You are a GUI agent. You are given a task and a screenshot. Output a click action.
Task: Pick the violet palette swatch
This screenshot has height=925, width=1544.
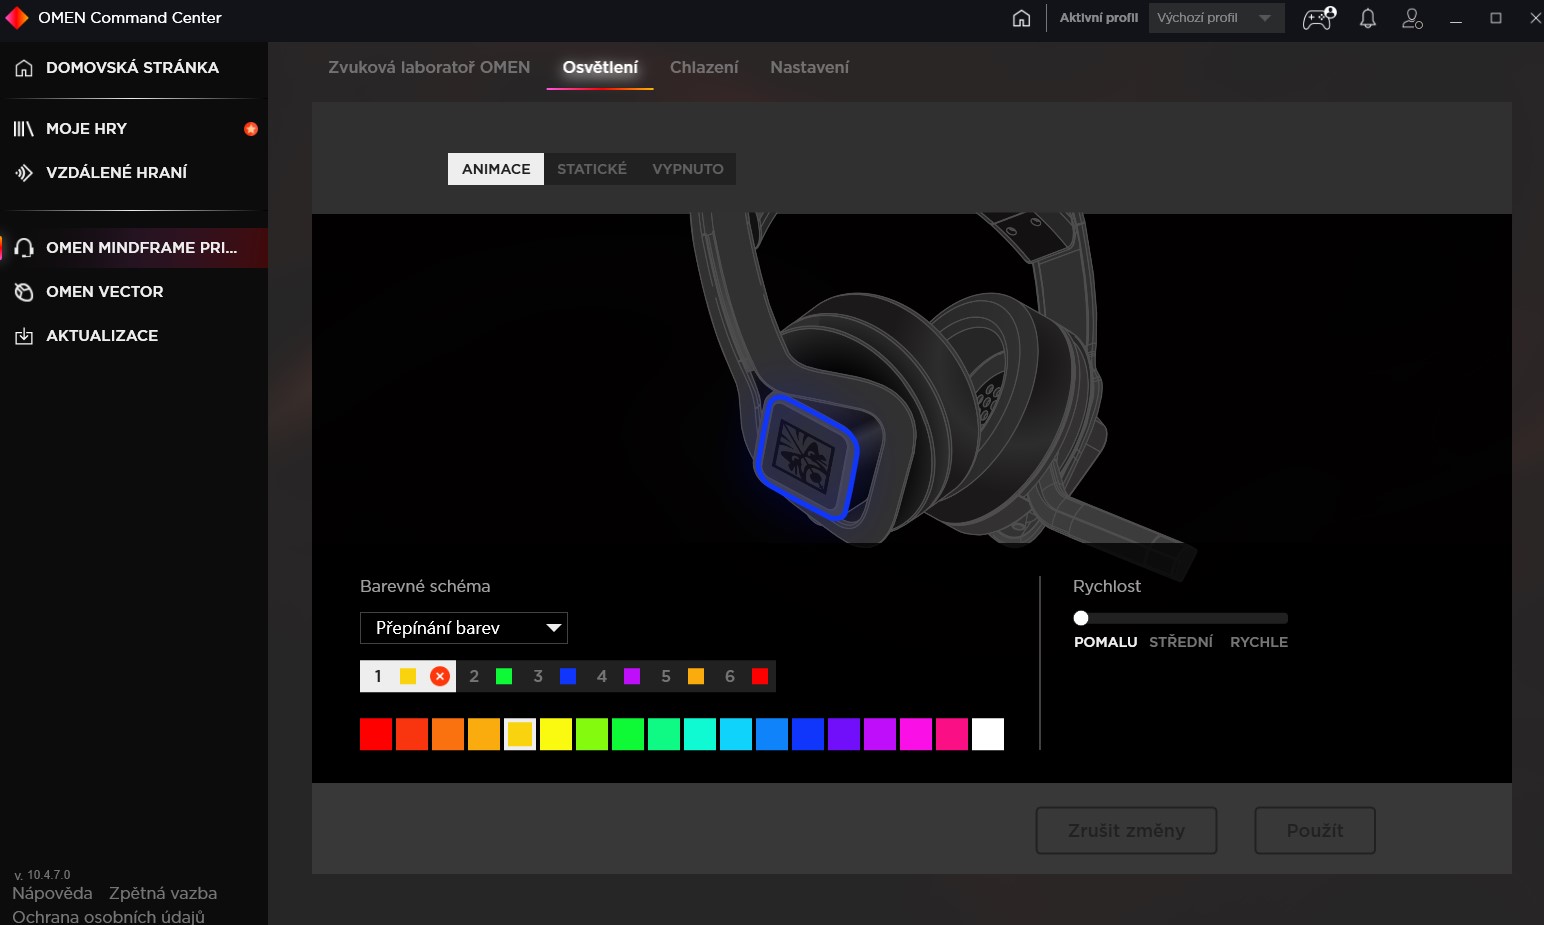tap(844, 734)
